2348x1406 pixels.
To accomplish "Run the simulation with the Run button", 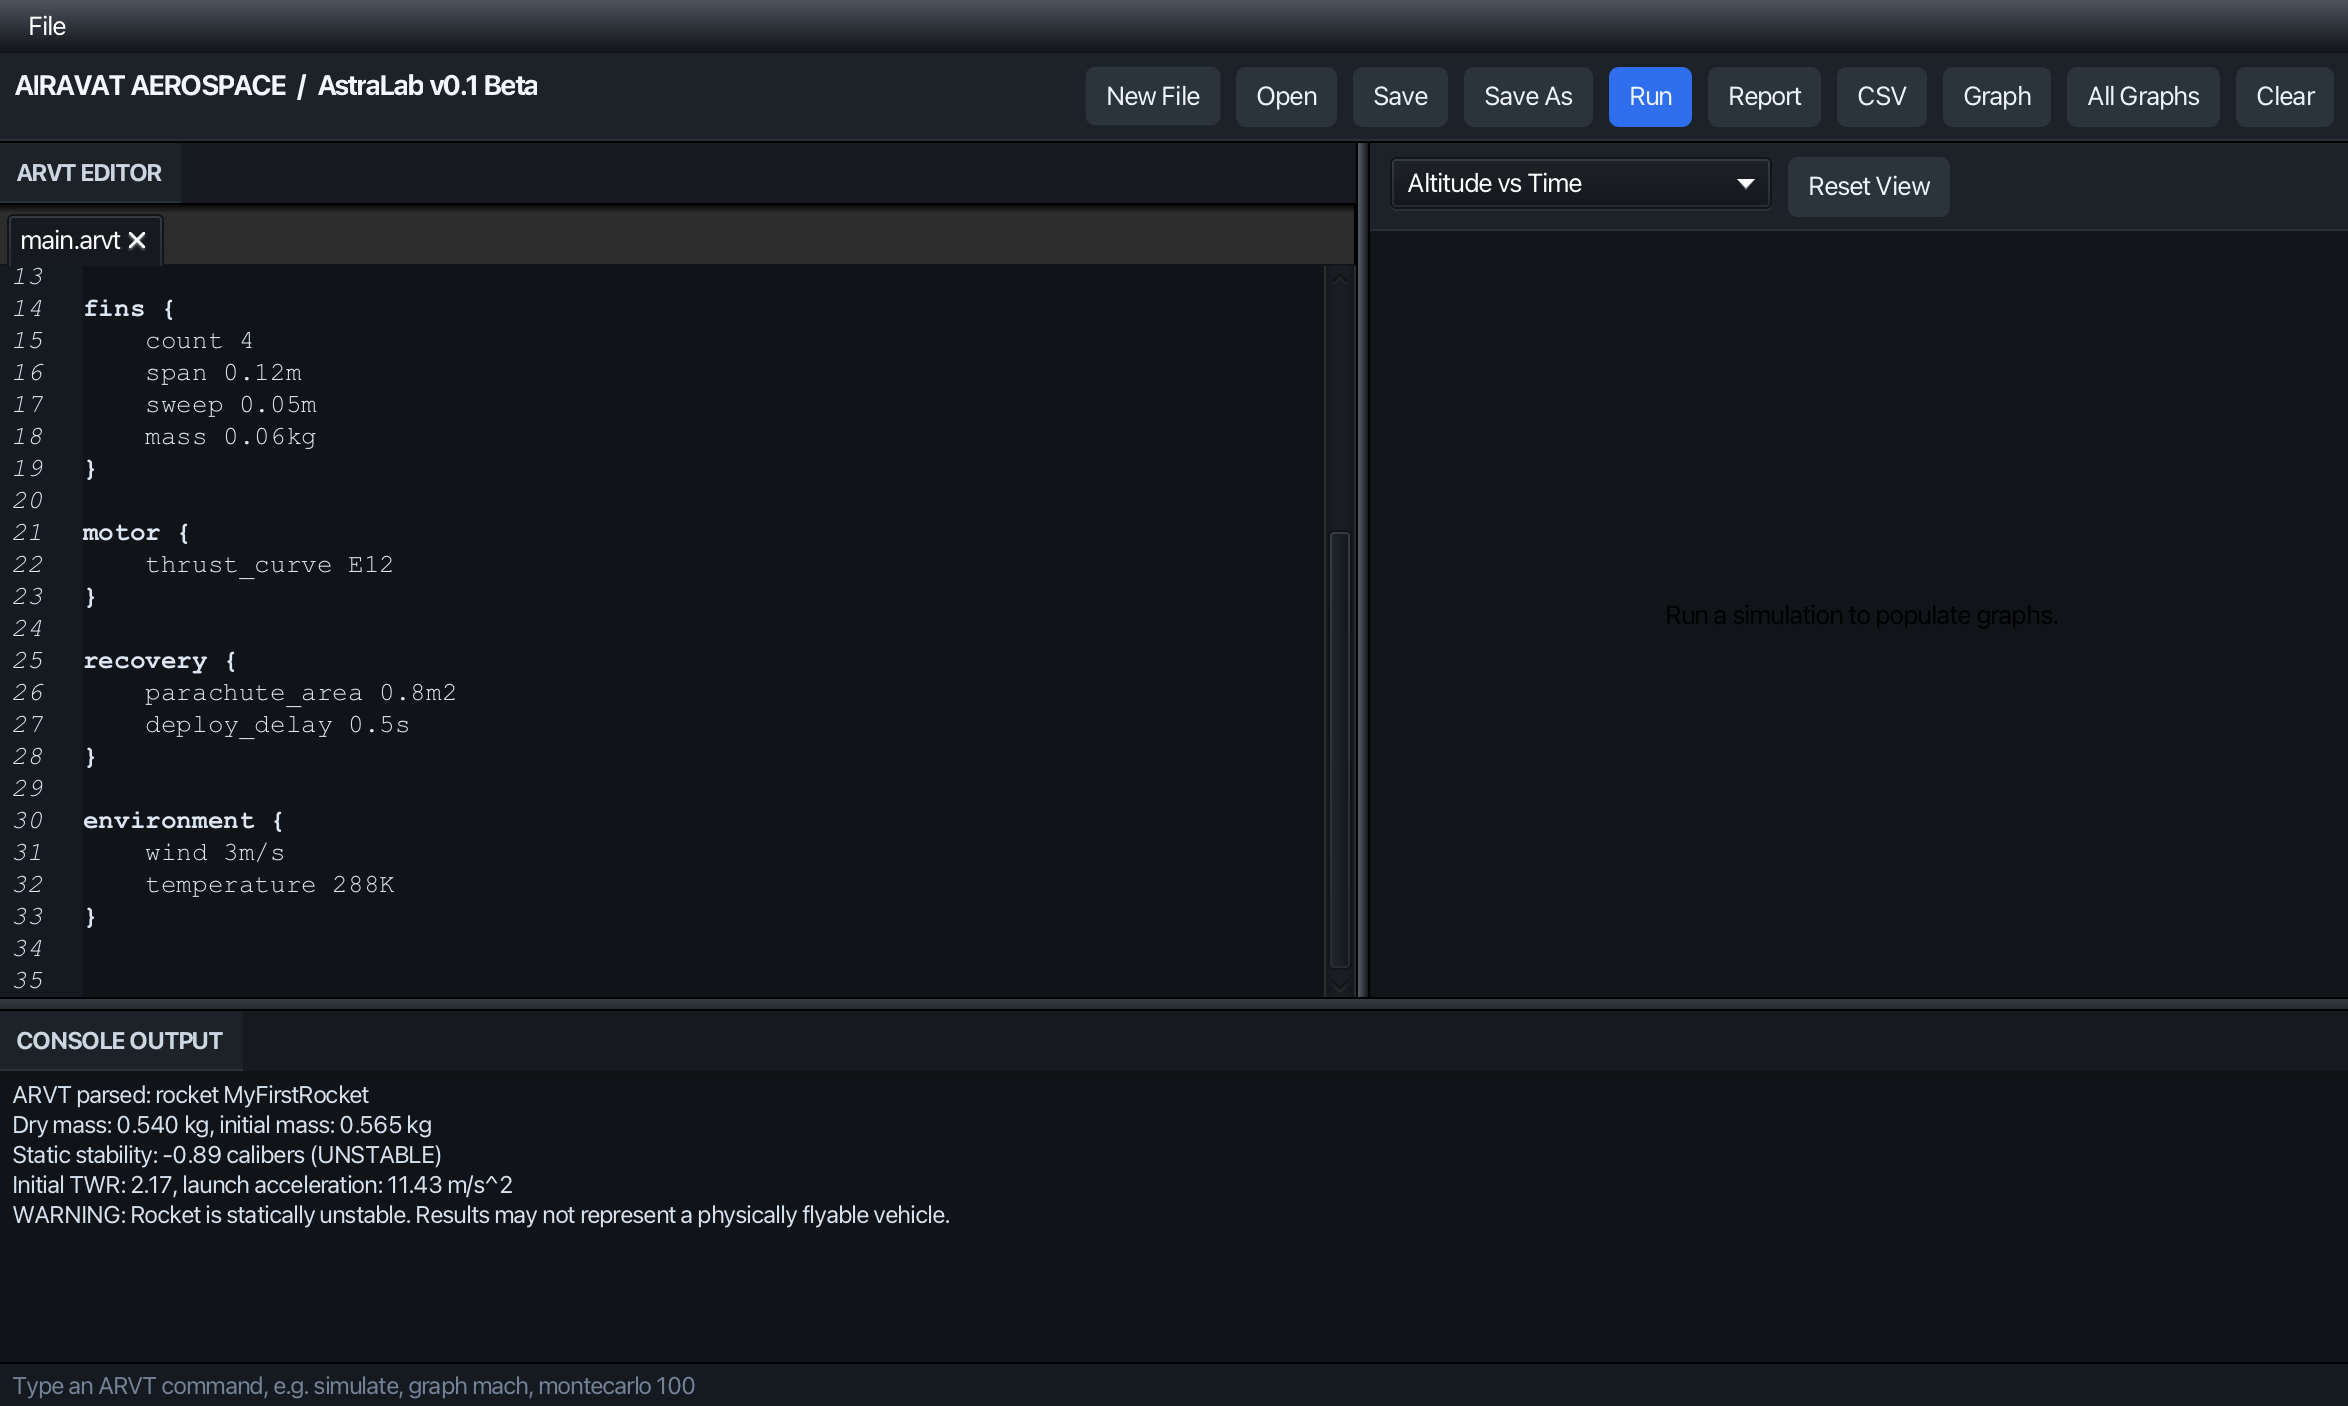I will click(1650, 97).
